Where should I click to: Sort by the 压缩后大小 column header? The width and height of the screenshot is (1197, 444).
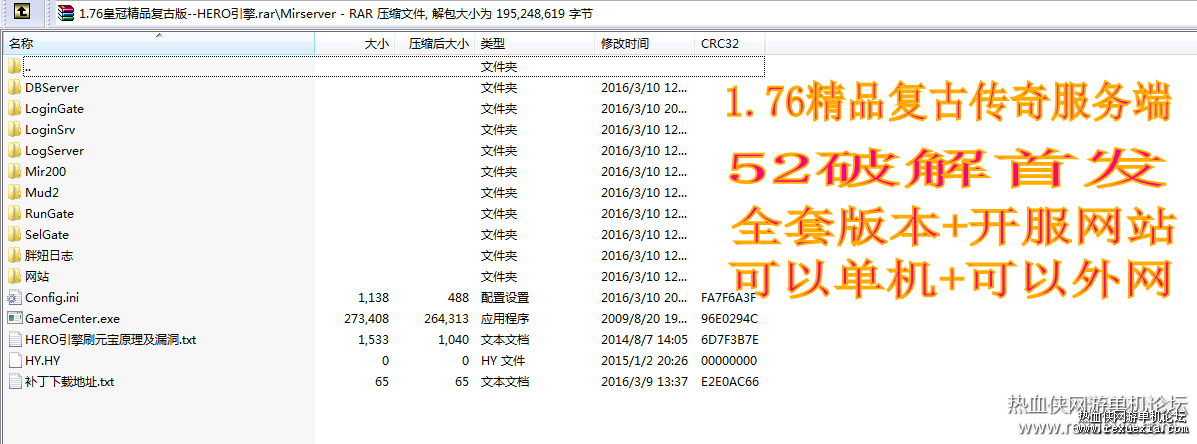435,44
